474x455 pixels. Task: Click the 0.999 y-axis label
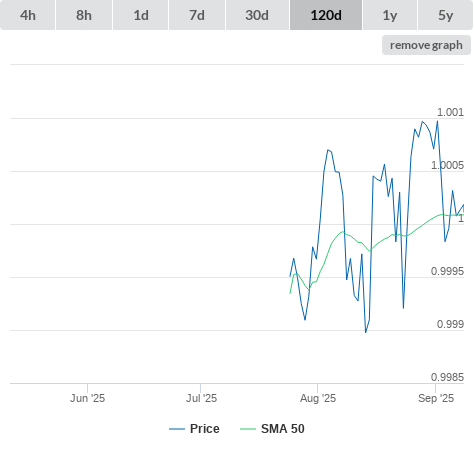point(450,324)
